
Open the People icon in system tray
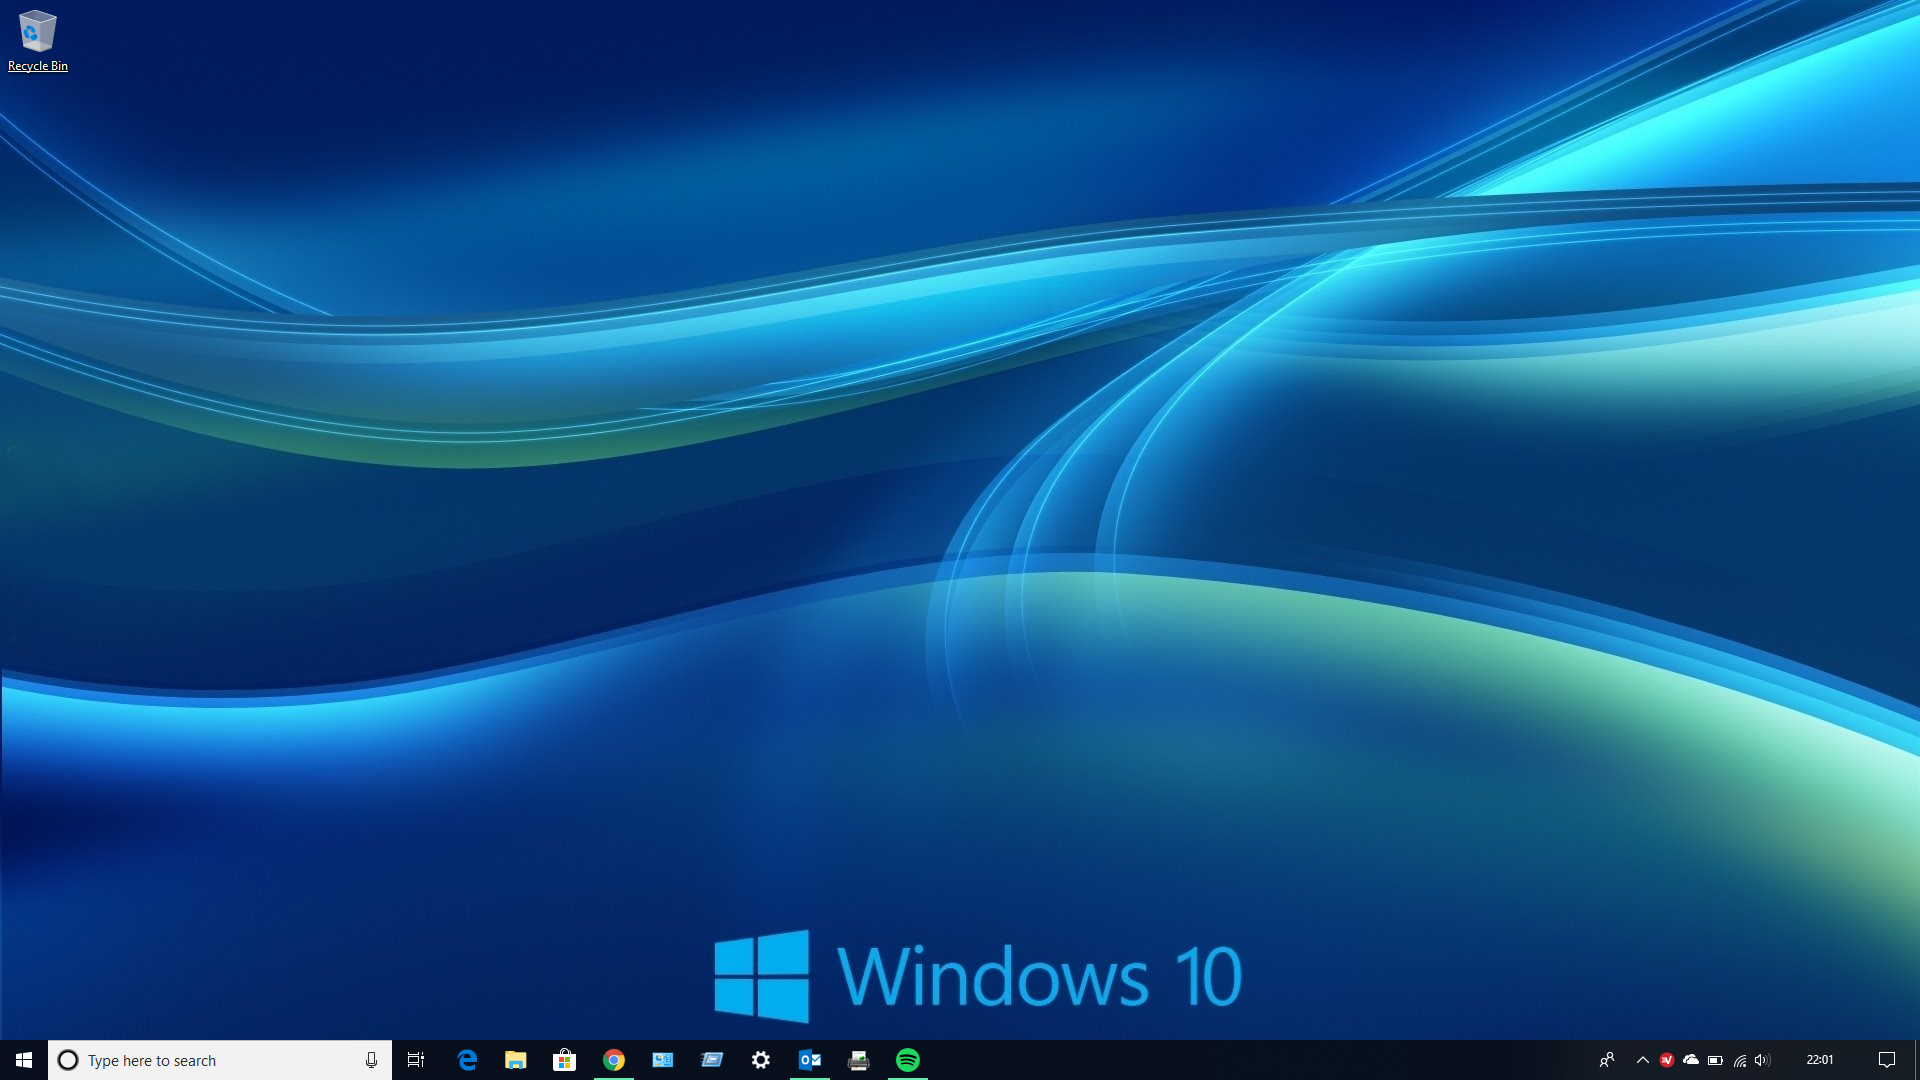tap(1607, 1060)
